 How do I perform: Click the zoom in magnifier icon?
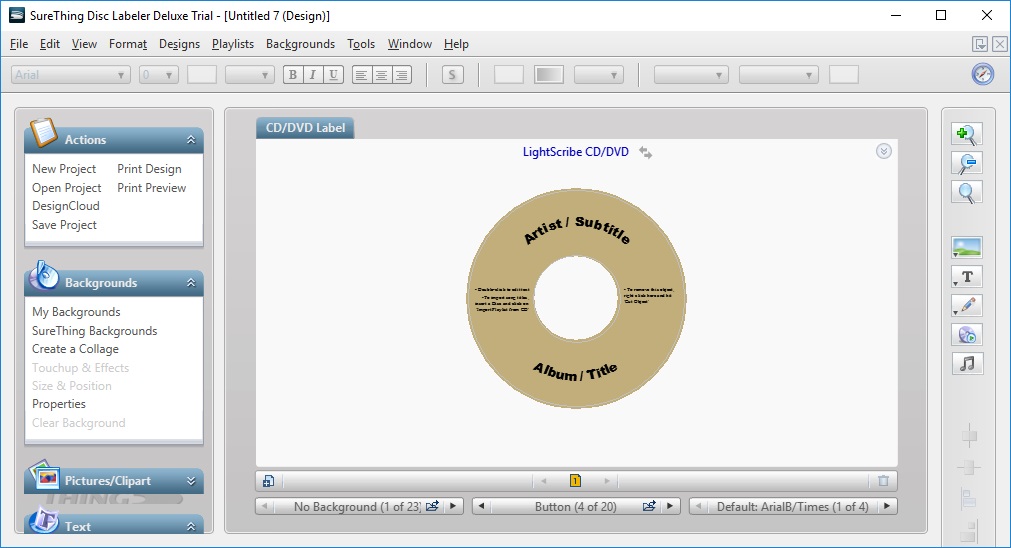966,134
